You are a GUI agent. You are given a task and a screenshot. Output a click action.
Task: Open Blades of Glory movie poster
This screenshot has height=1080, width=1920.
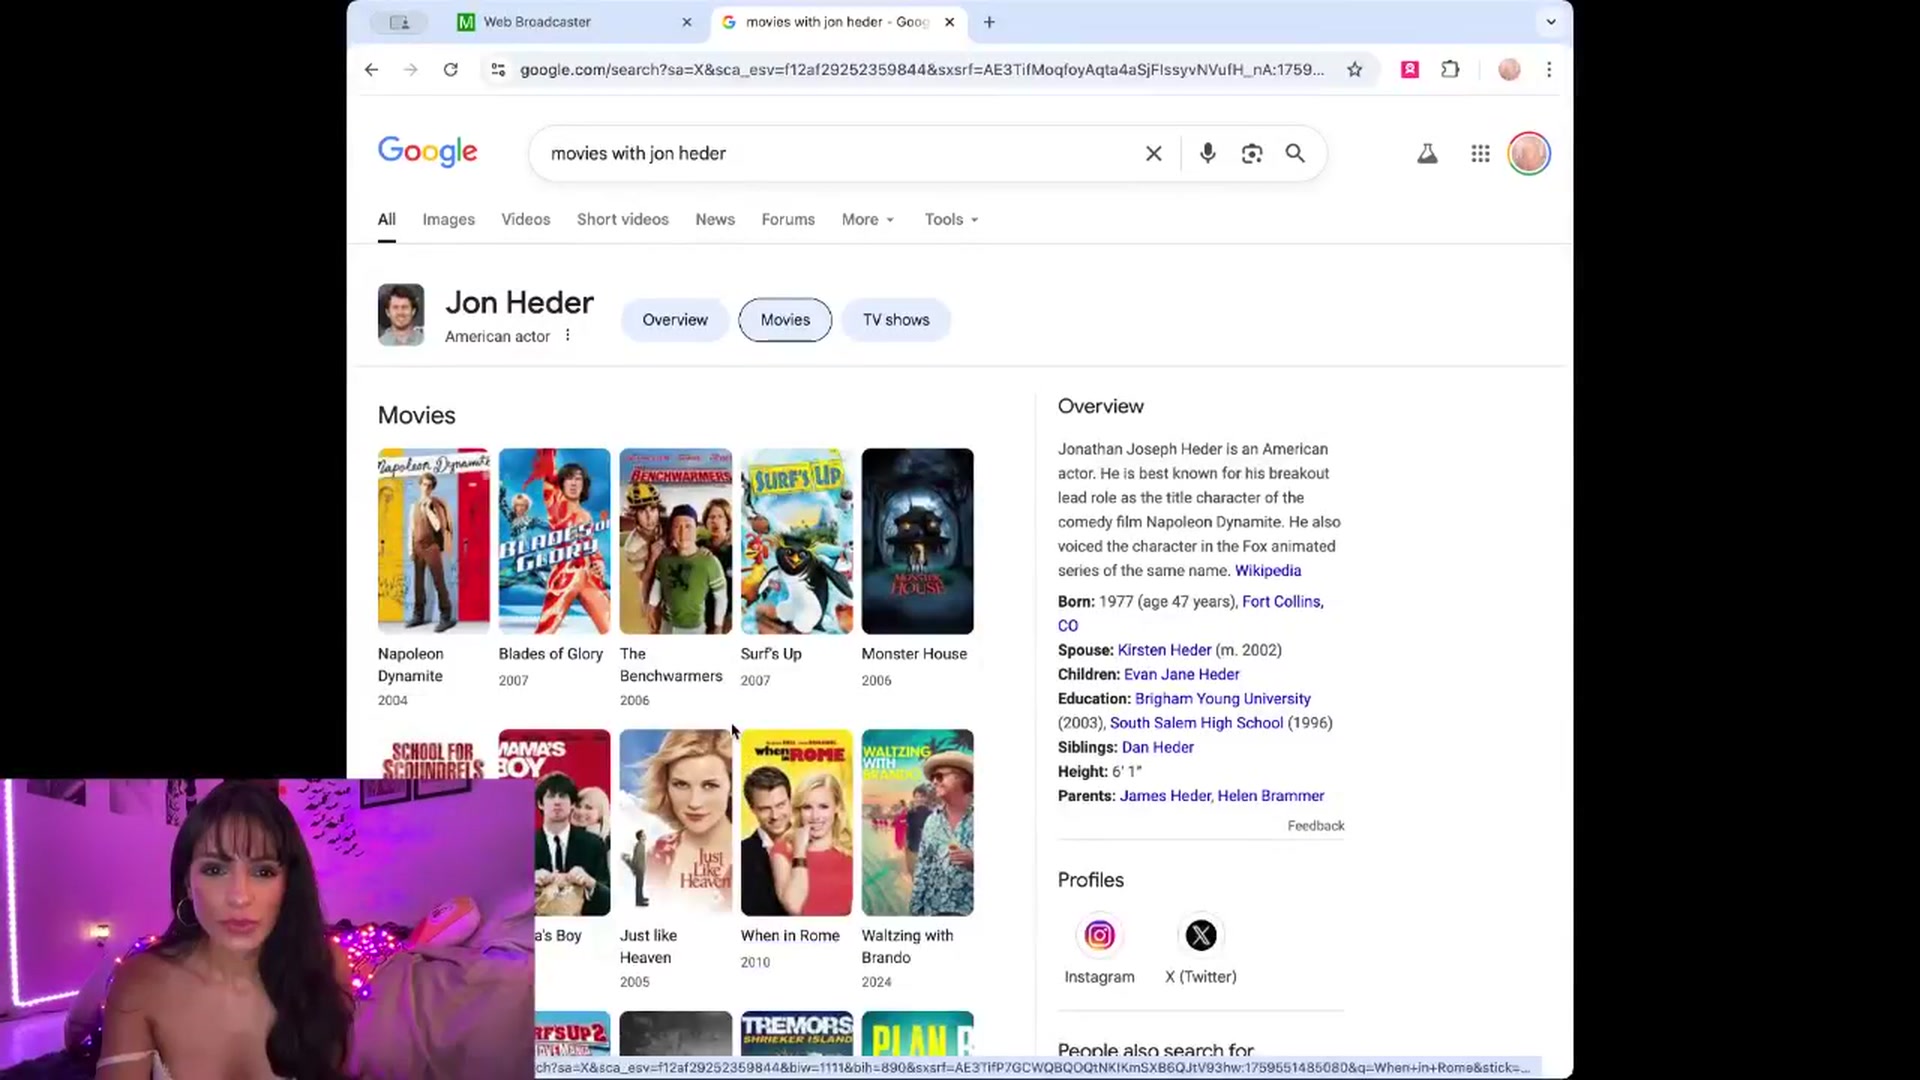tap(554, 541)
